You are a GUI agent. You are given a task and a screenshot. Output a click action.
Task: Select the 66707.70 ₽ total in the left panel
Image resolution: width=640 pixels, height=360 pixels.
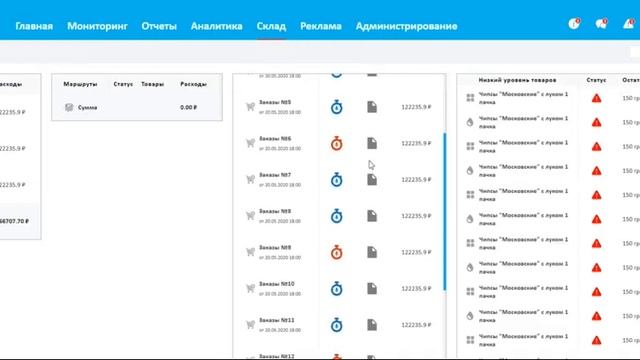(x=14, y=221)
